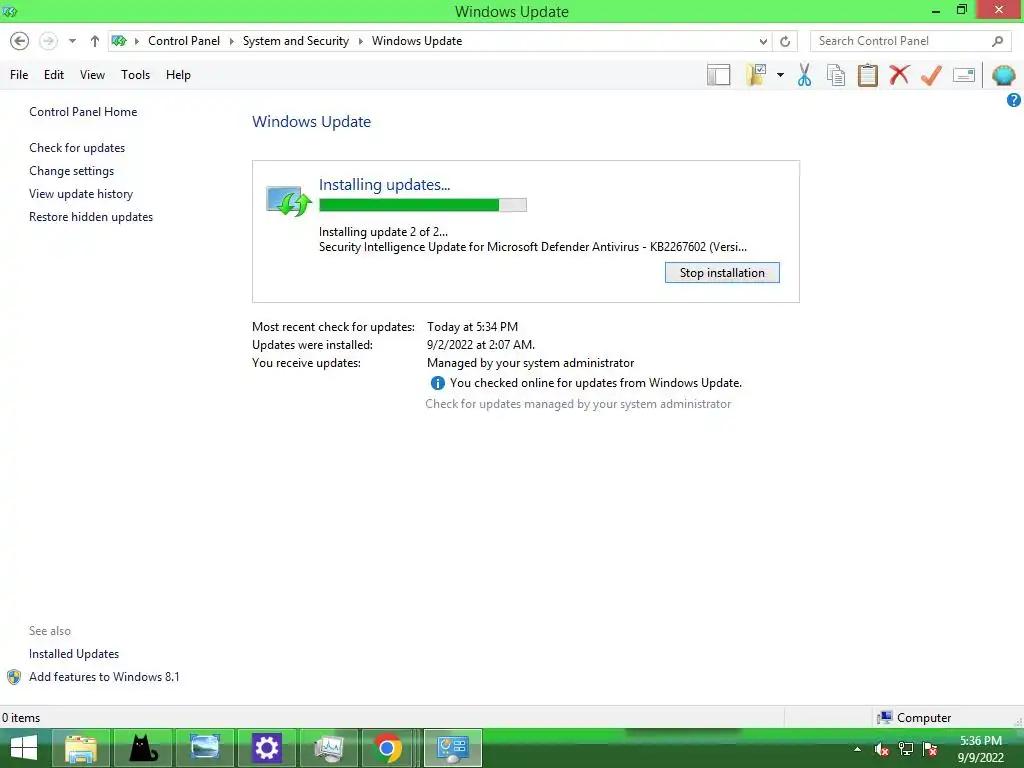
Task: Click the red X Delete icon
Action: click(899, 75)
